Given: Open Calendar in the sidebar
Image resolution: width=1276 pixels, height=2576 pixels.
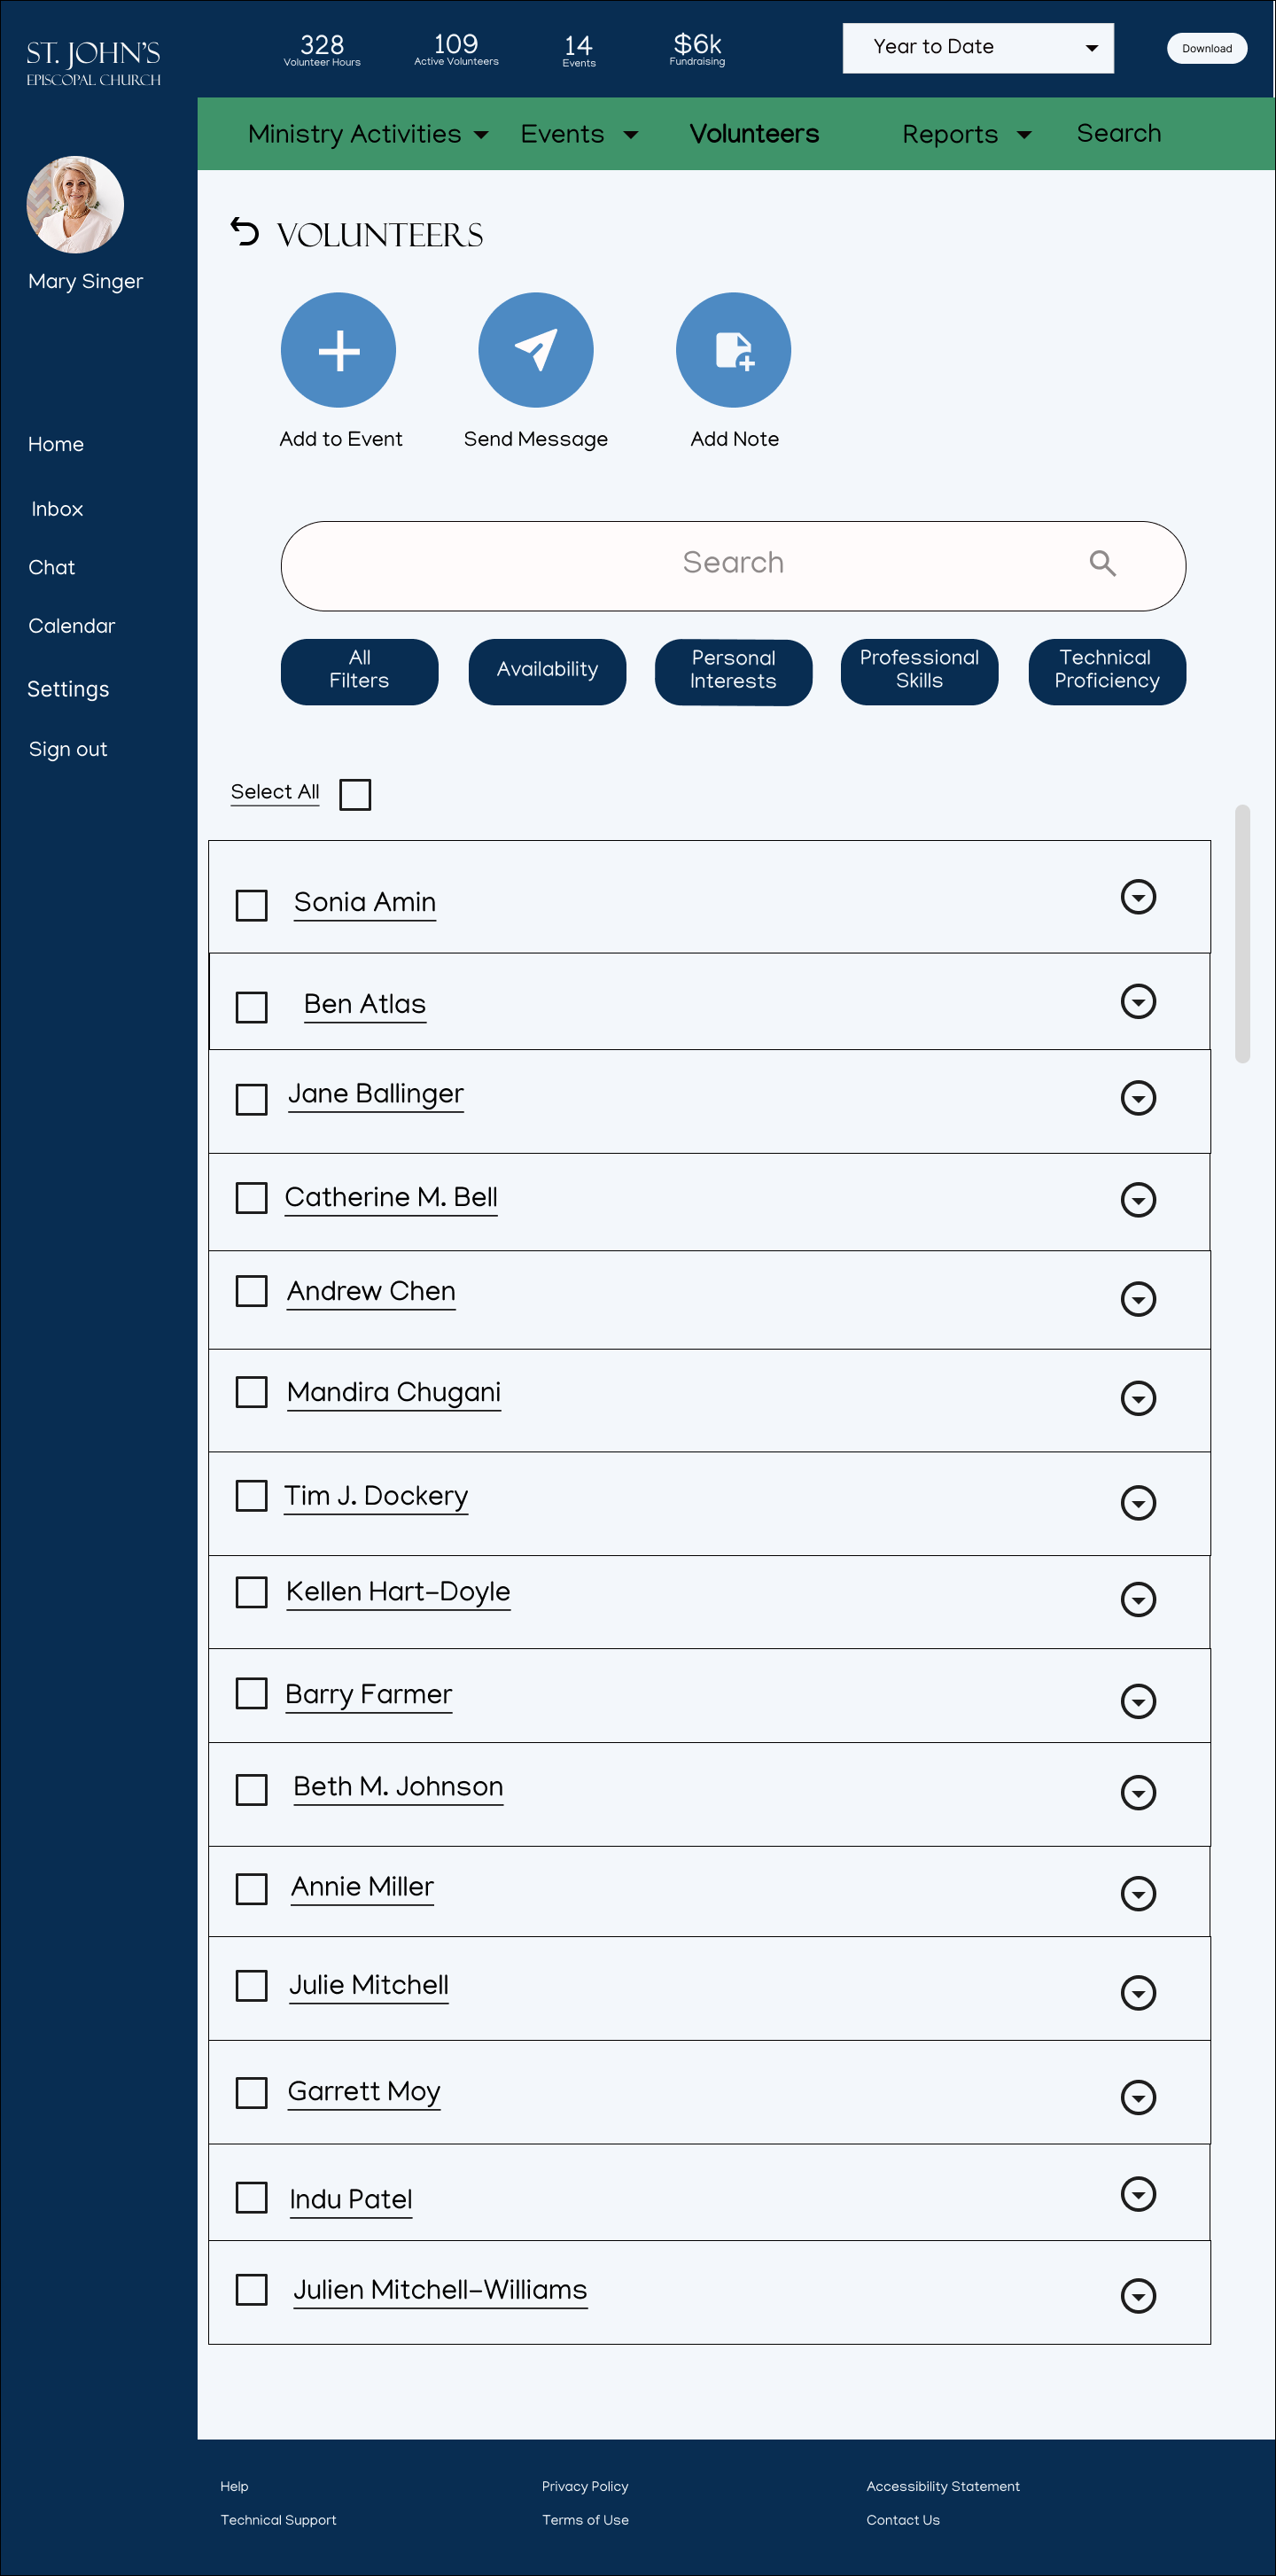Looking at the screenshot, I should 72,626.
